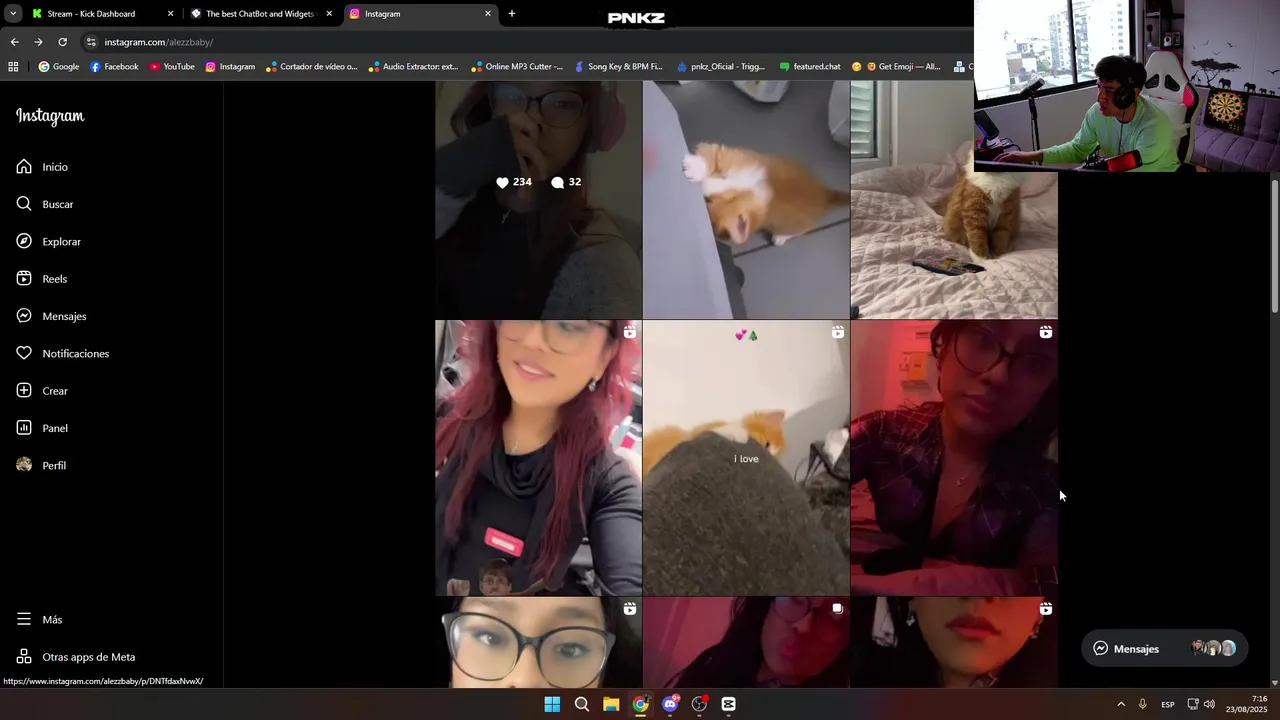This screenshot has height=720, width=1280.
Task: Open a new browser tab
Action: pos(512,14)
